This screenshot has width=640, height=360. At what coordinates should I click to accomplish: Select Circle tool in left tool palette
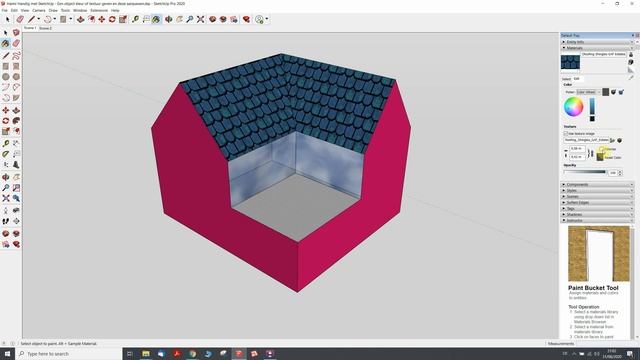[6, 76]
